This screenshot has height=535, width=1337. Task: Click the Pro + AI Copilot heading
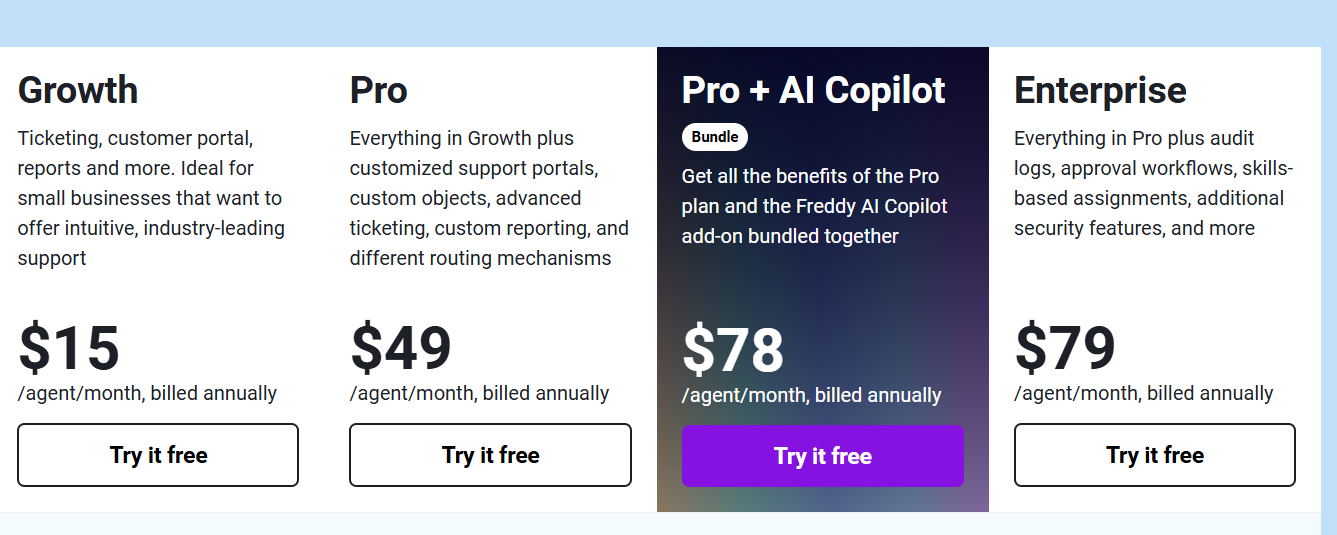(x=813, y=90)
